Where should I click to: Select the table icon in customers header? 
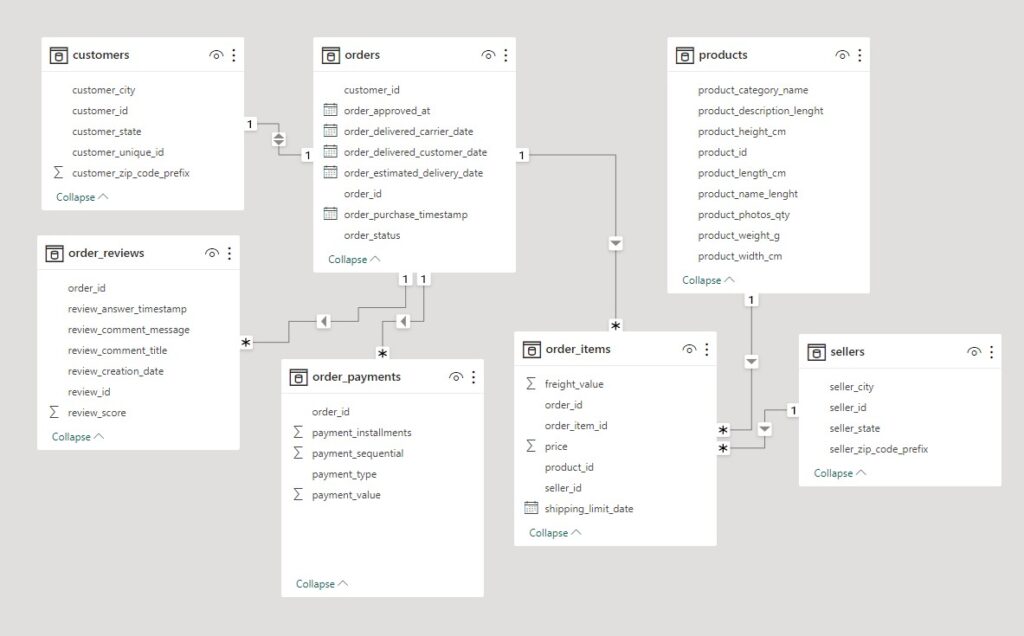tap(57, 55)
